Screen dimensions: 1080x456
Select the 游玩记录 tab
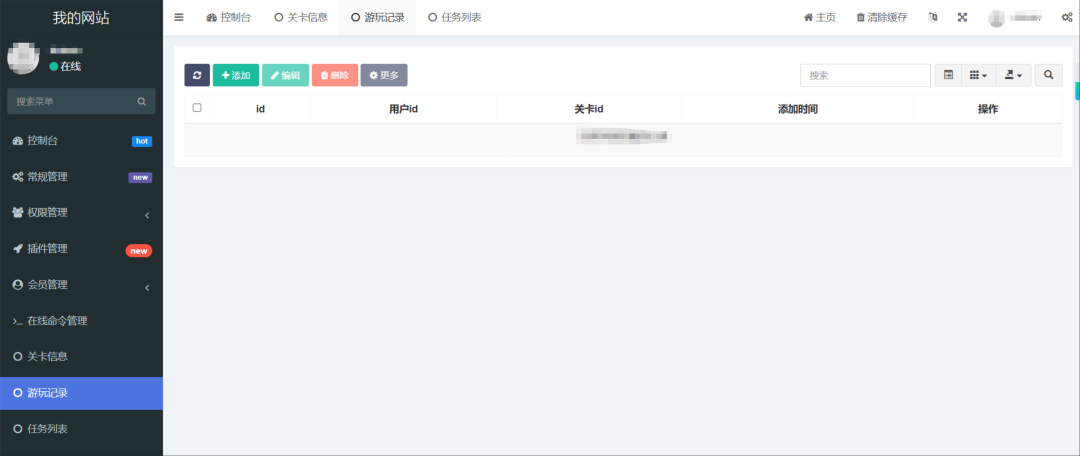click(377, 17)
